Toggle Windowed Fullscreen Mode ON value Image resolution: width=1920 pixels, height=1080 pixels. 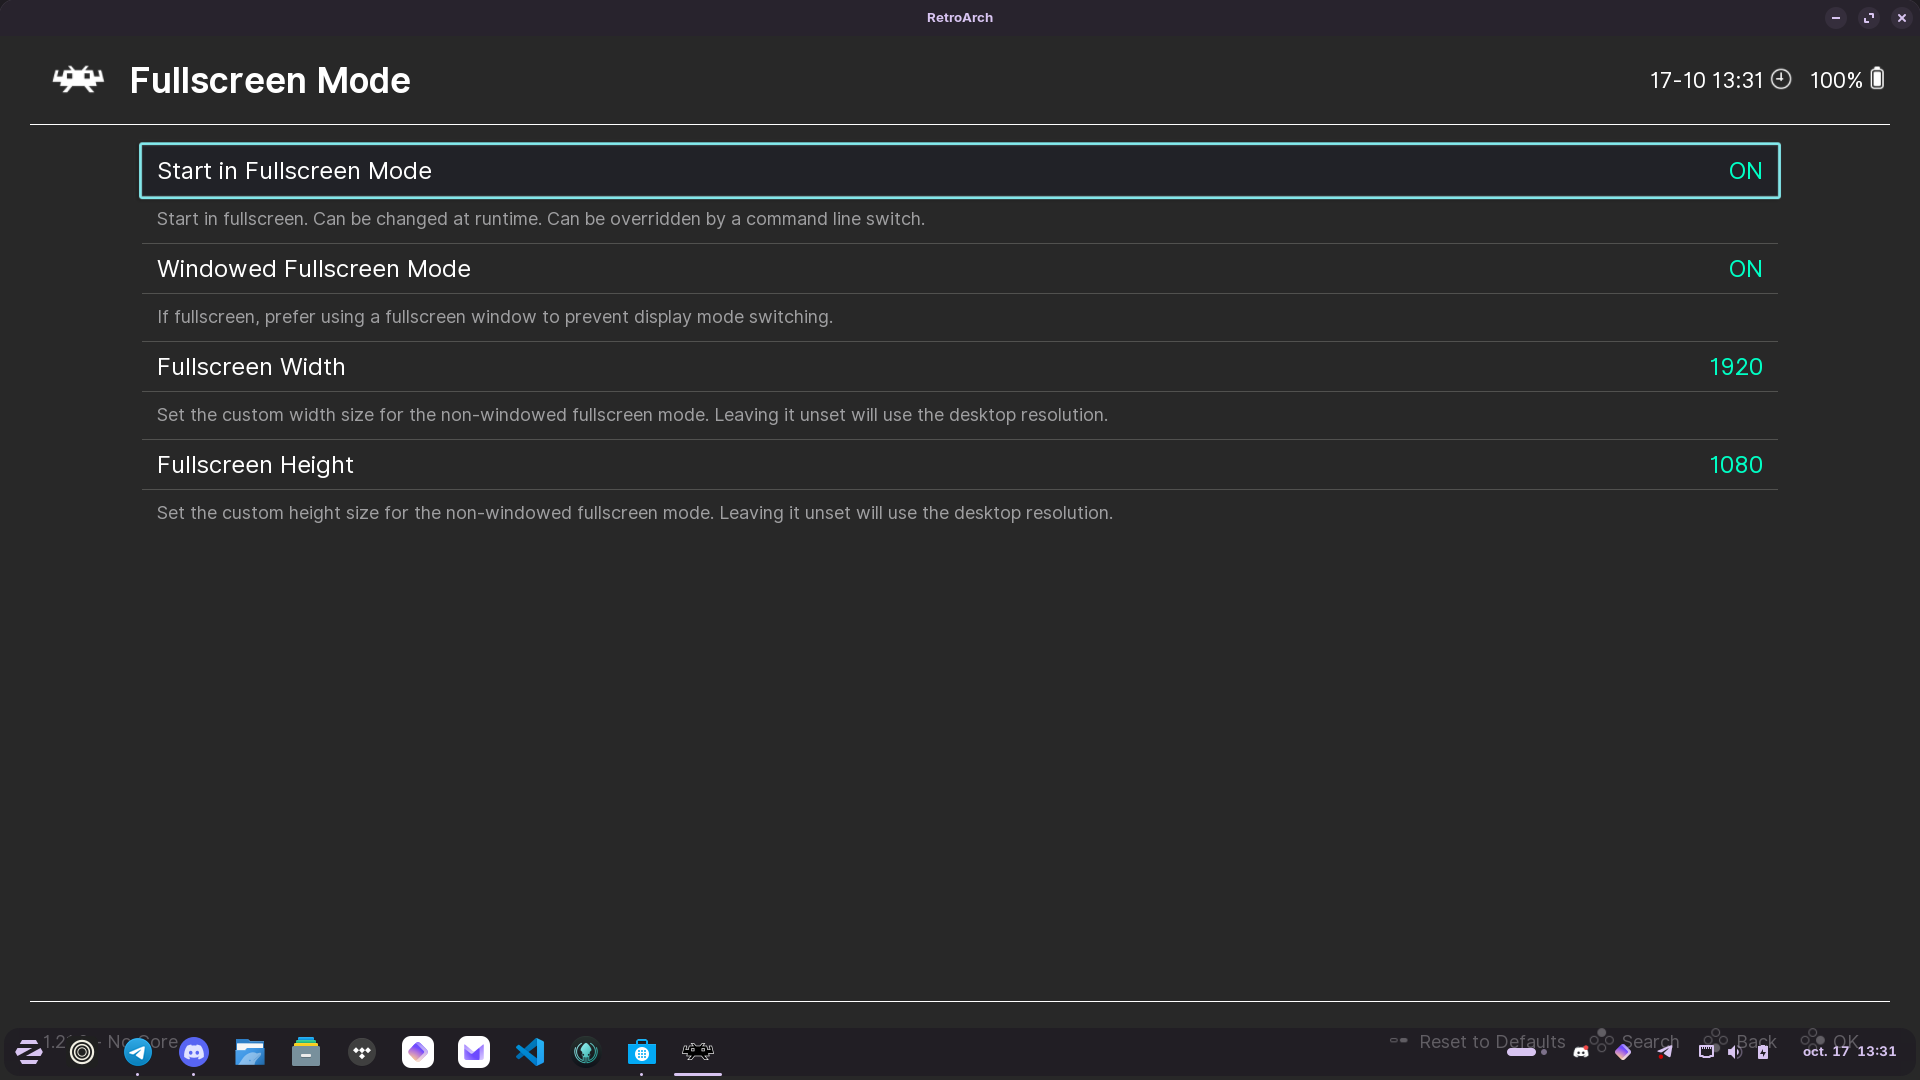coord(1745,269)
